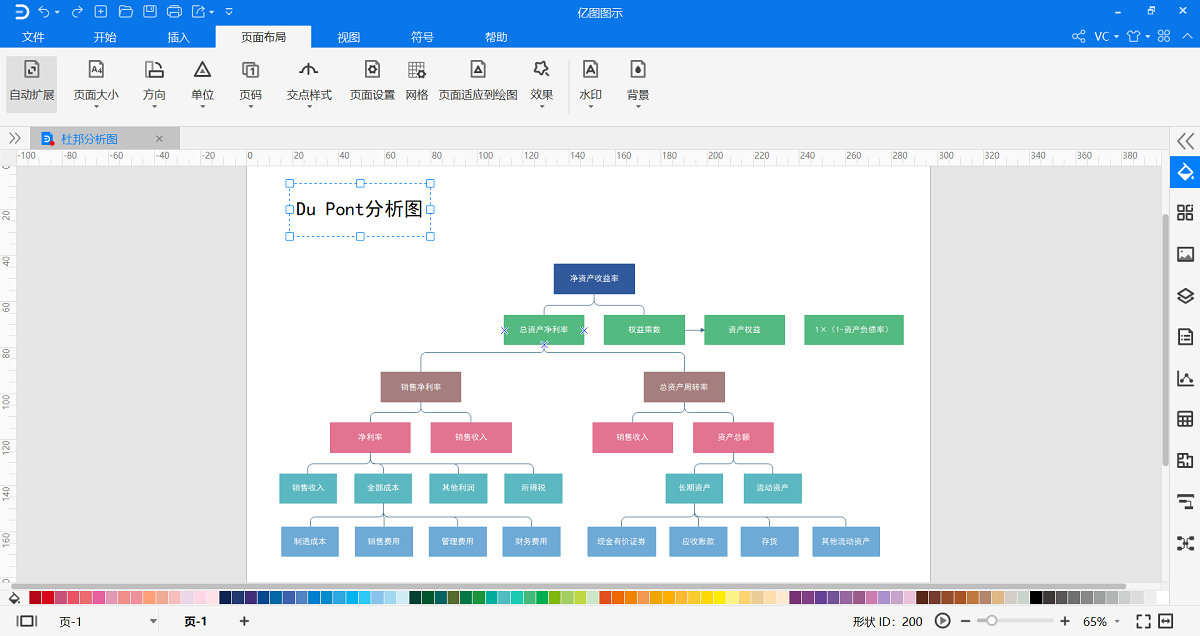This screenshot has width=1200, height=636.
Task: Click the 水印 watermark icon
Action: 590,82
